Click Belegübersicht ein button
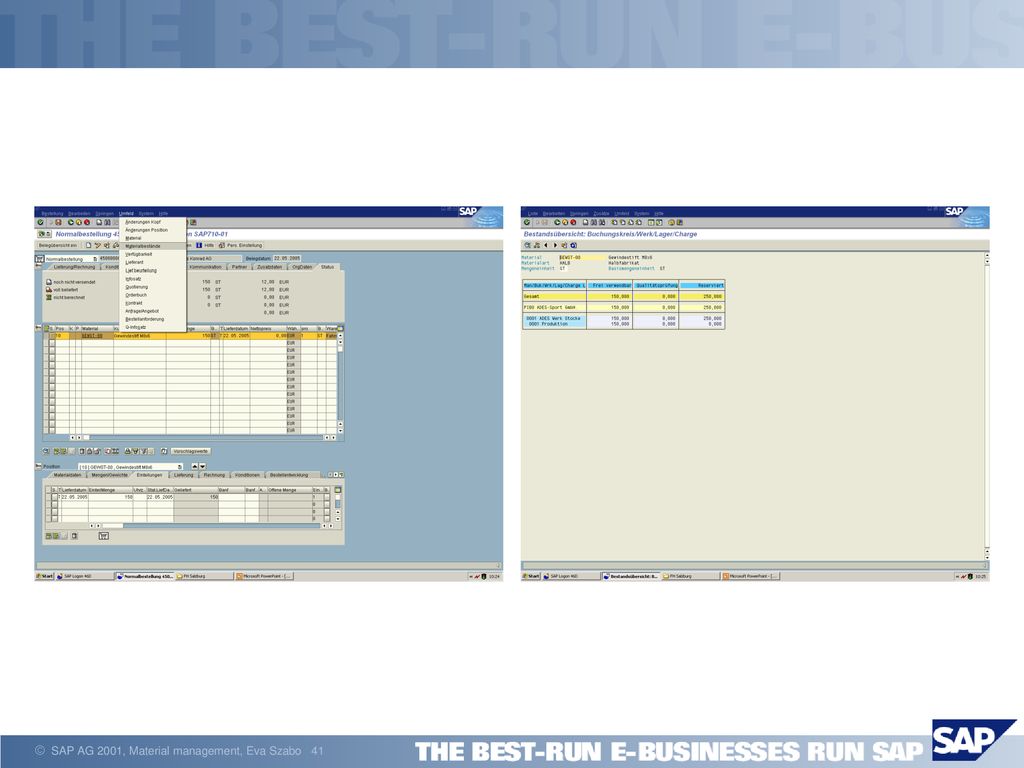 [57, 246]
